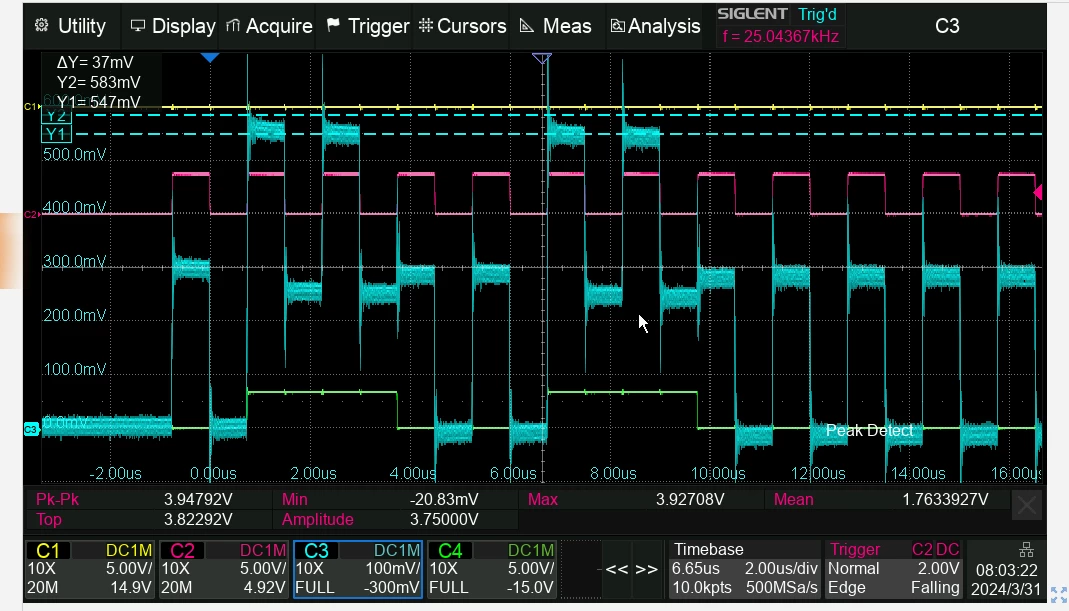Open the Trigger flag menu
This screenshot has height=611, width=1069.
(x=367, y=26)
